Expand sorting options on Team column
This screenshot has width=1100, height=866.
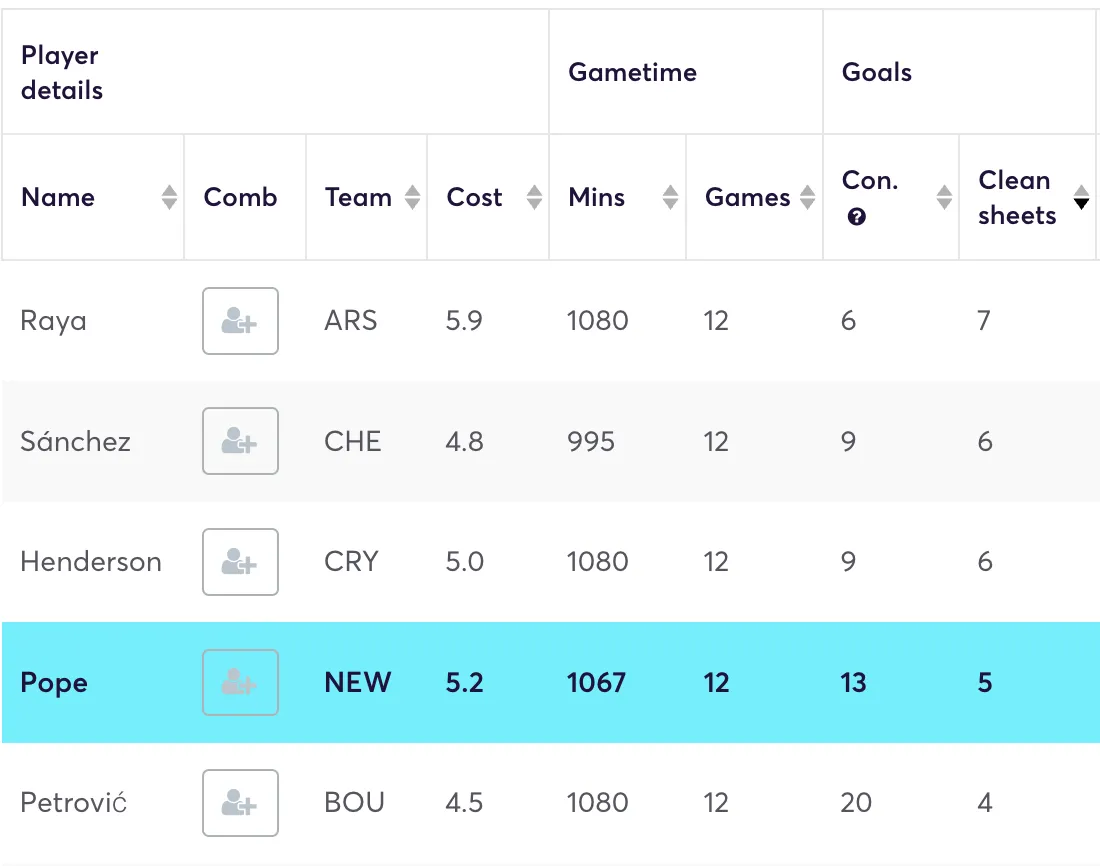(412, 197)
